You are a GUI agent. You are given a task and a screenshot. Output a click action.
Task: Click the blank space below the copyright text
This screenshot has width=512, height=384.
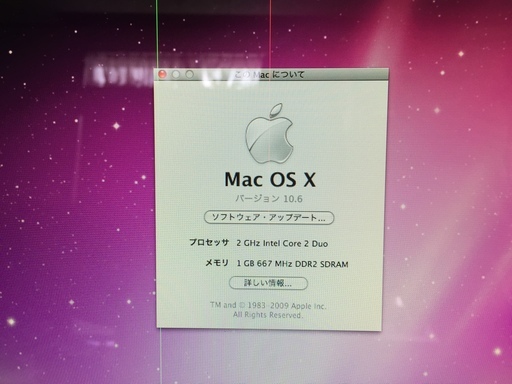click(268, 324)
